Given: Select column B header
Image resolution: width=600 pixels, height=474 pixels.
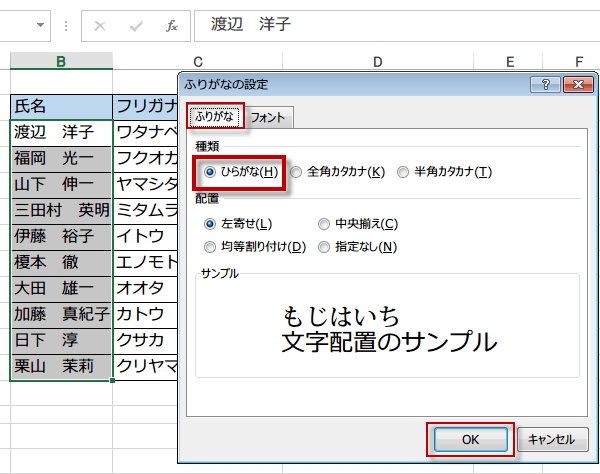Looking at the screenshot, I should (61, 62).
